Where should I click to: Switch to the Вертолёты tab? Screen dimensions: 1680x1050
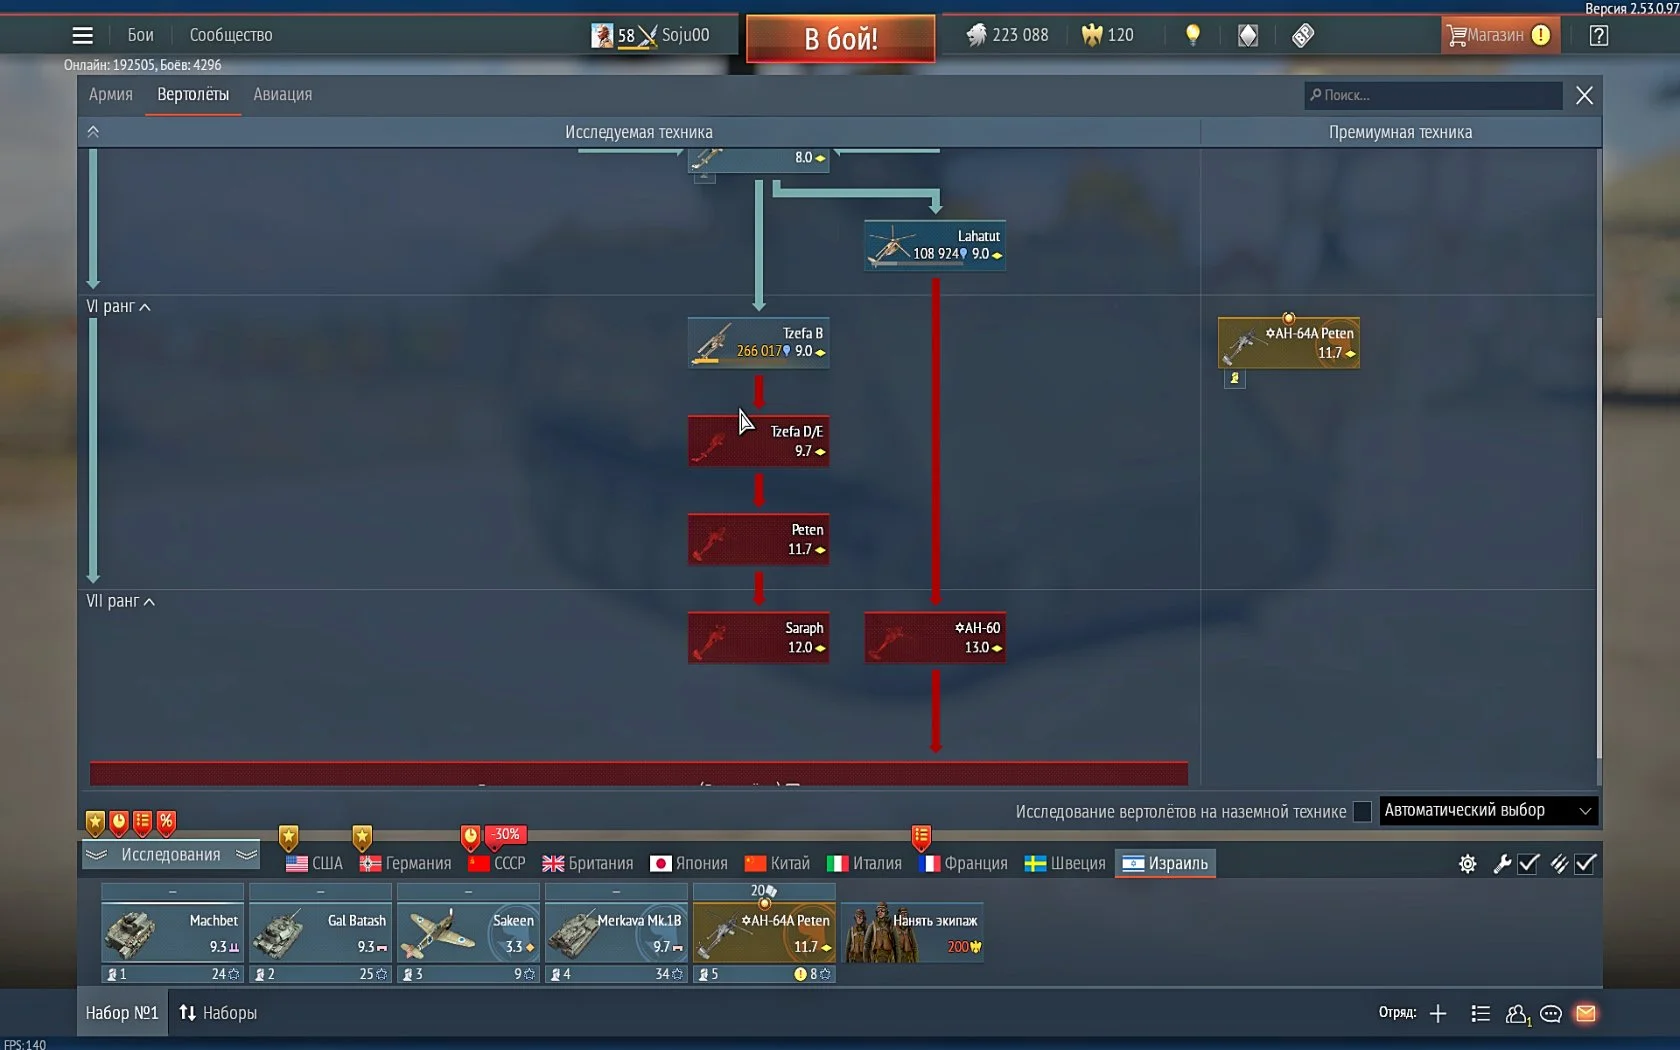[x=193, y=94]
